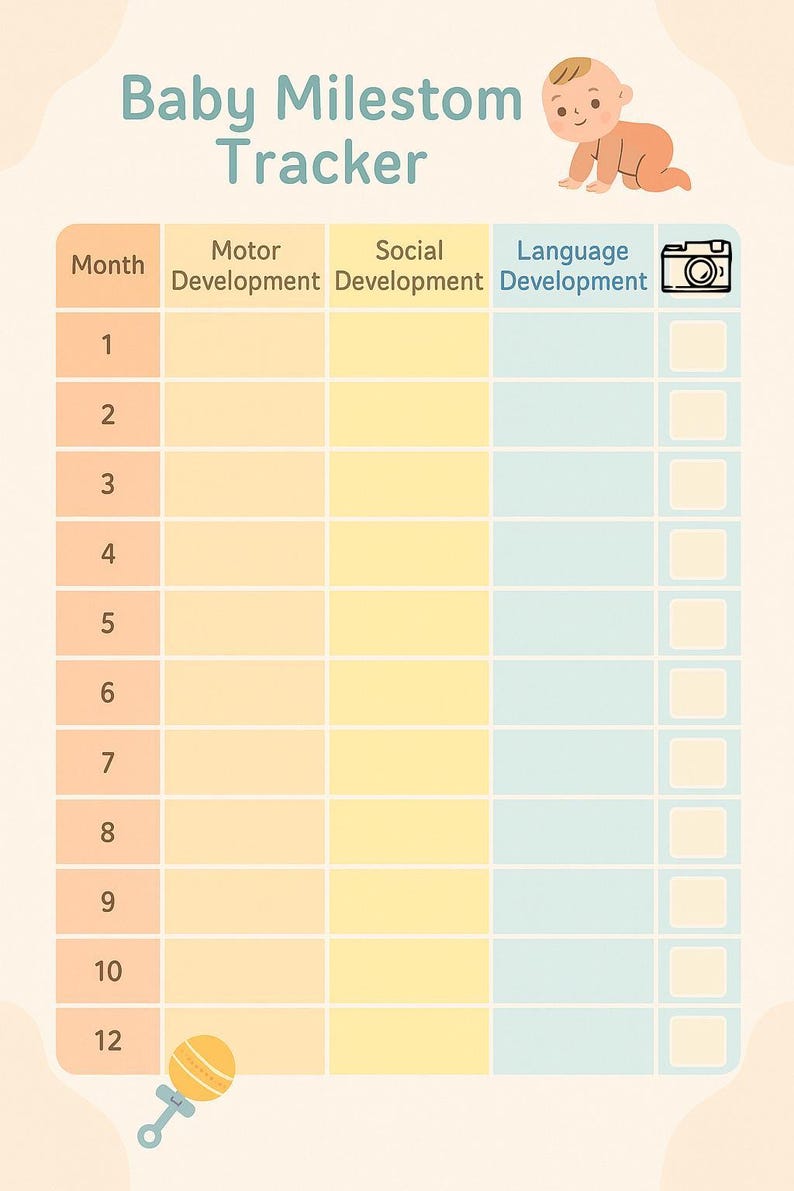Click the Motor Development cell for month 3
Screen dimensions: 794x1191
pos(245,484)
